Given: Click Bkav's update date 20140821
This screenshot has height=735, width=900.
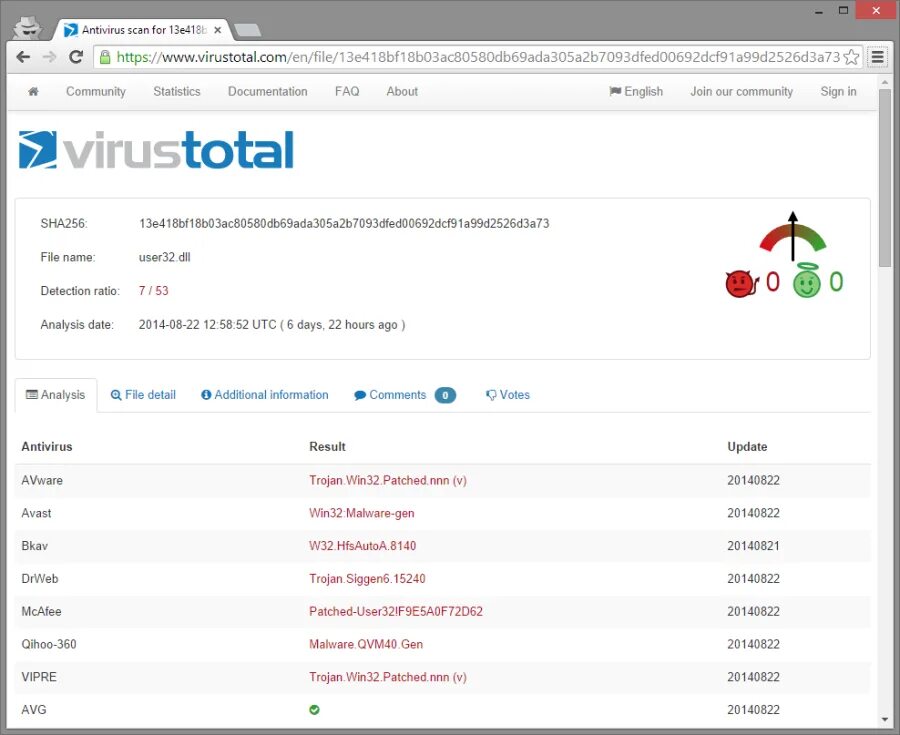Looking at the screenshot, I should (754, 546).
